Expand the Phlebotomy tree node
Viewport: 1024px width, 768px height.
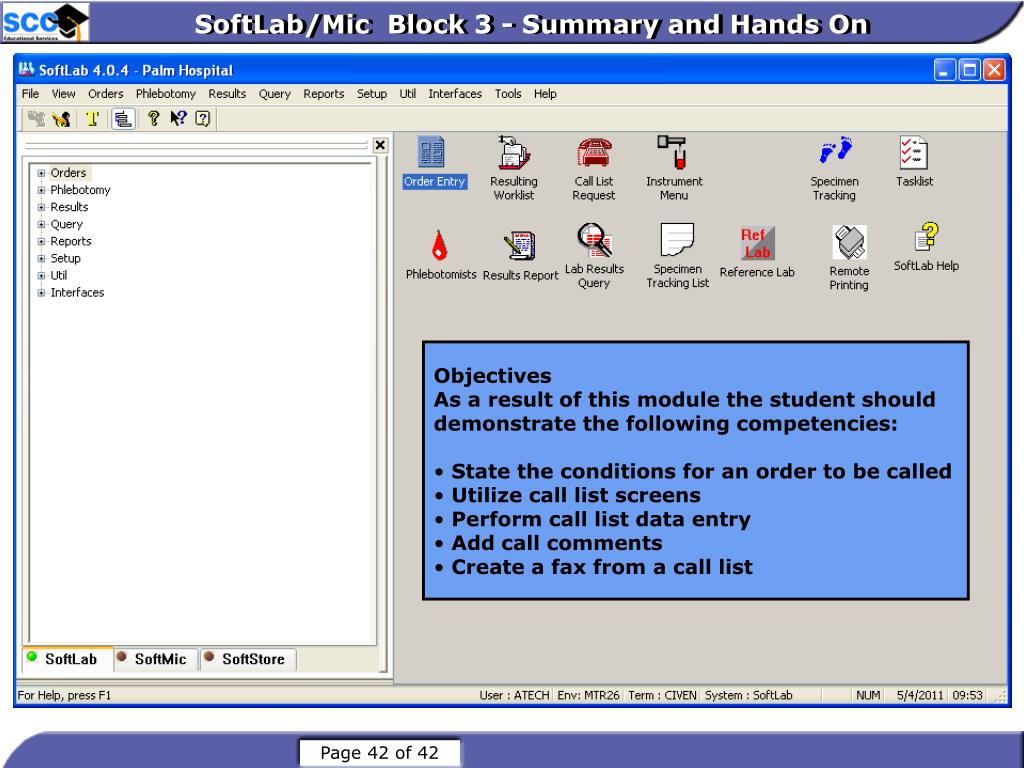pyautogui.click(x=41, y=190)
